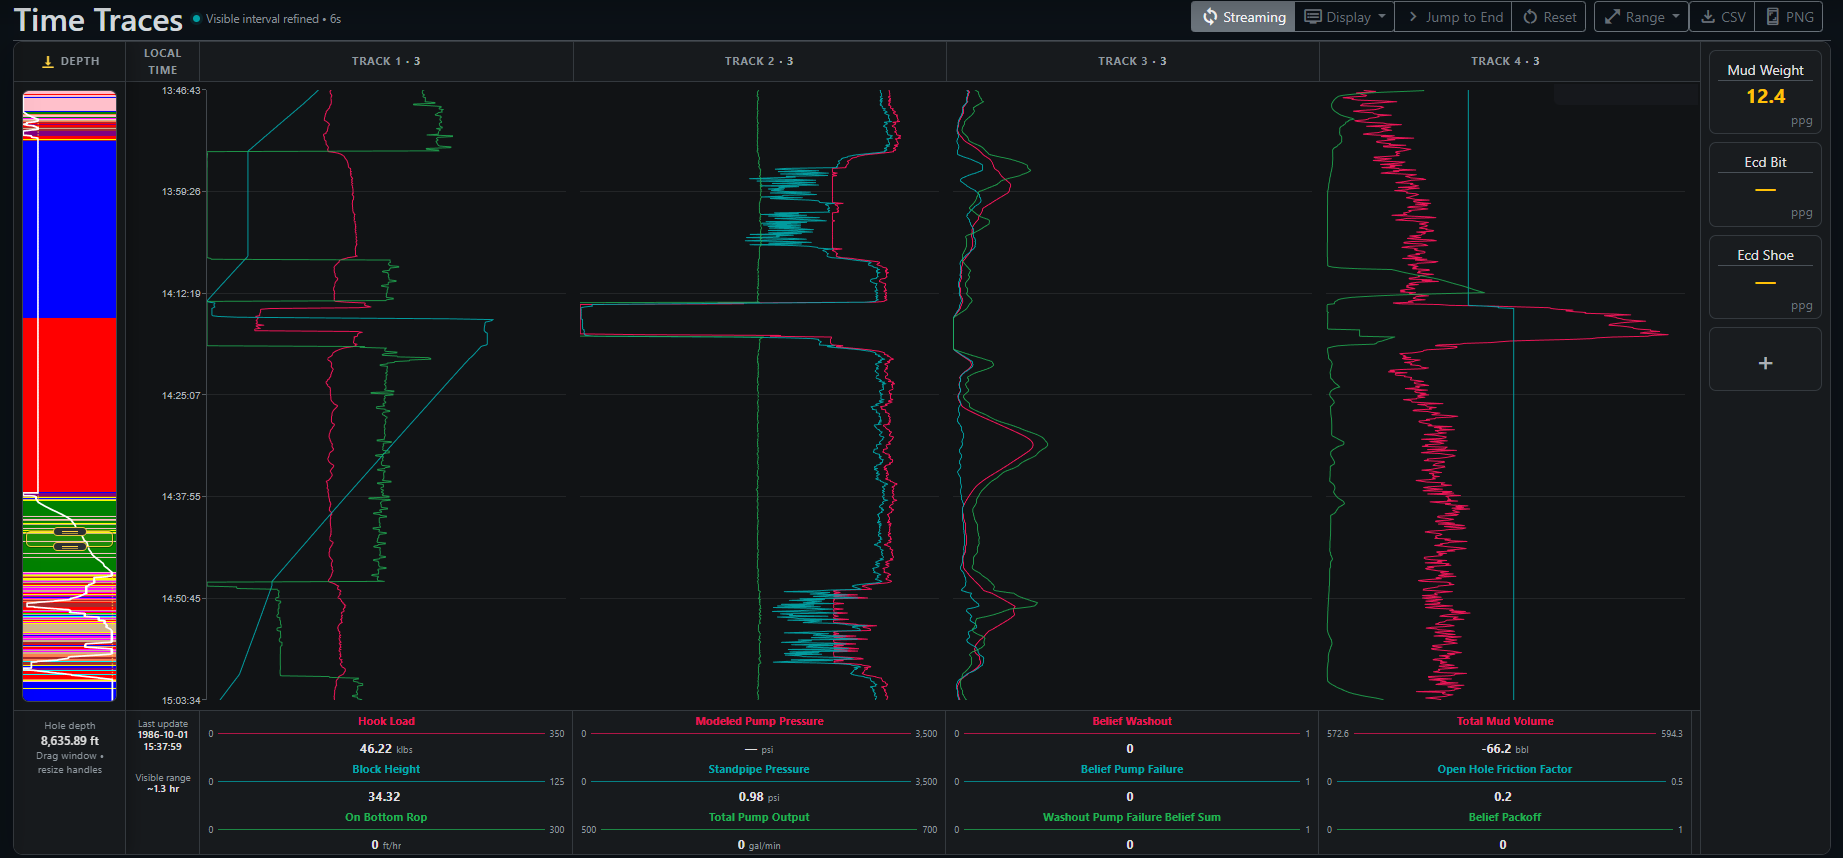1843x858 pixels.
Task: Click the 46.22 klbs hook load value
Action: coord(386,749)
